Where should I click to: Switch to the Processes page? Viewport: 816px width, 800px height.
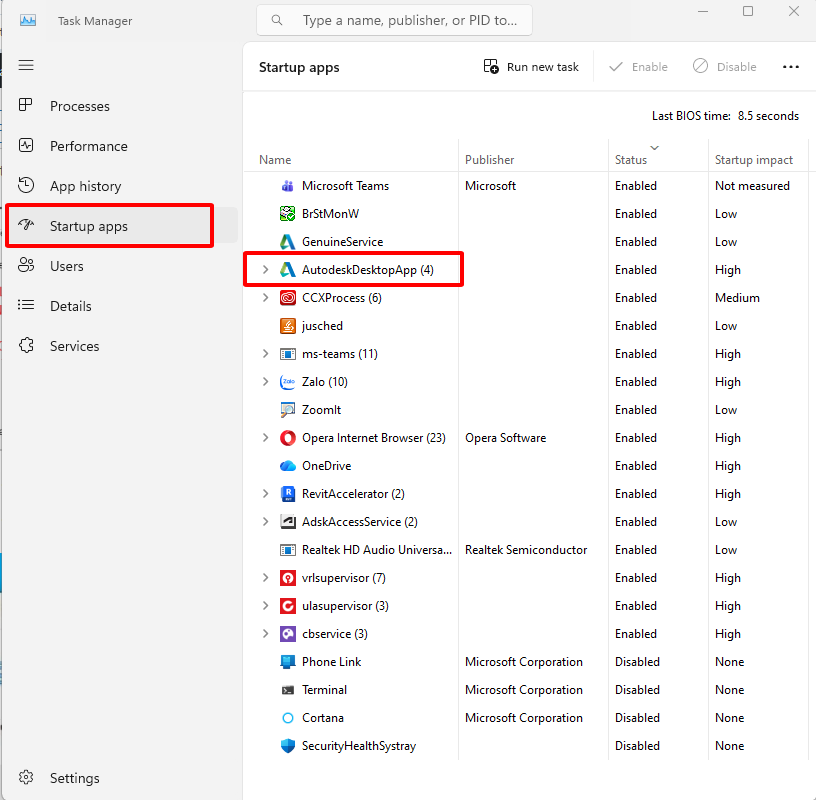80,106
